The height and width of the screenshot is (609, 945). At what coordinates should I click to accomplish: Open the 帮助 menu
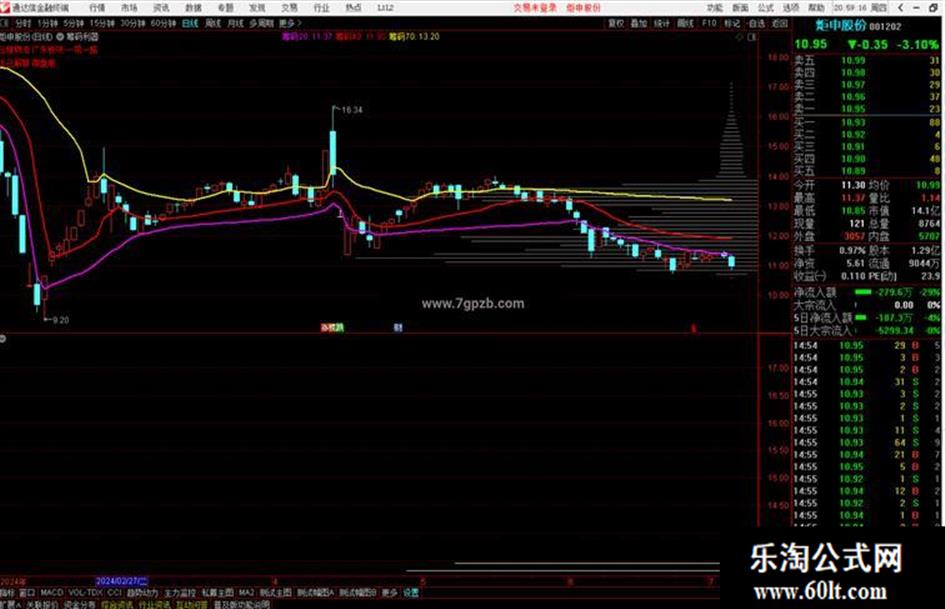click(x=816, y=8)
